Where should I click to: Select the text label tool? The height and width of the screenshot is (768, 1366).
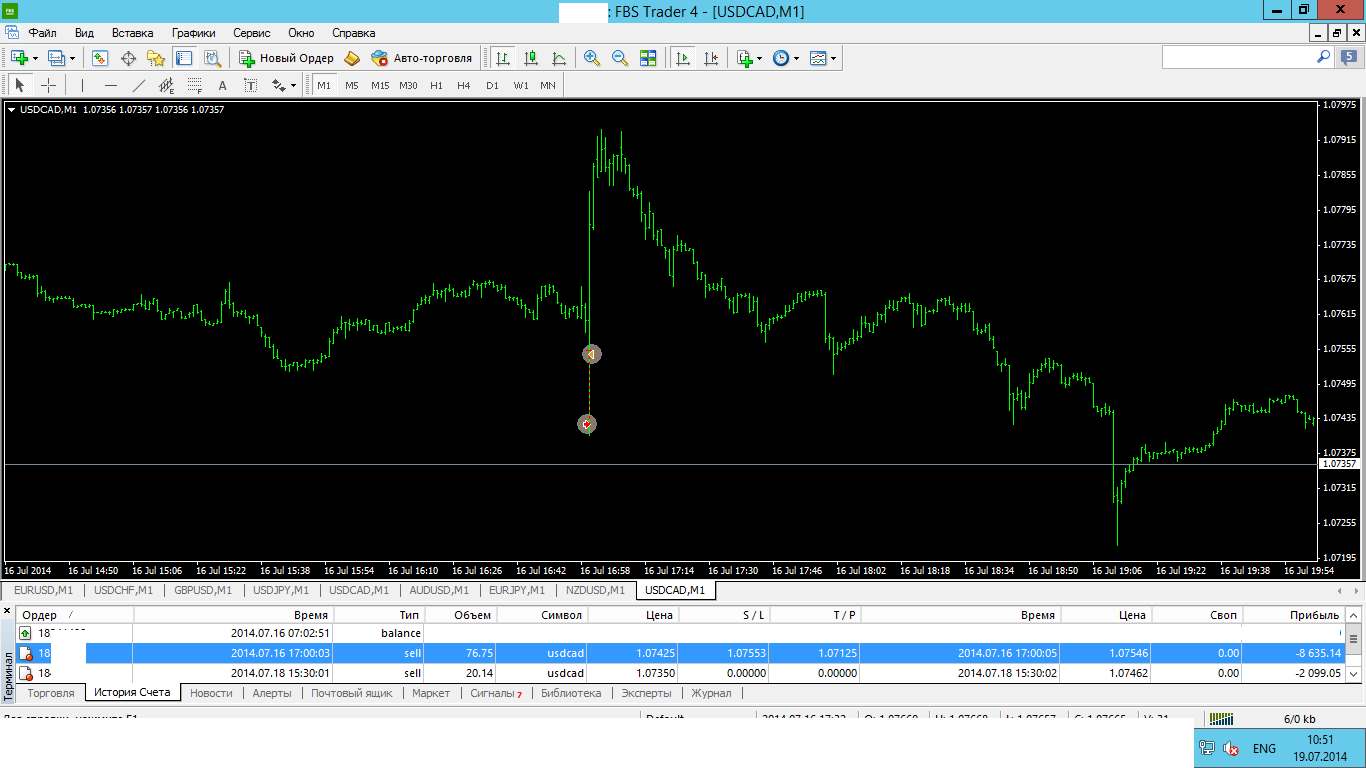point(250,85)
